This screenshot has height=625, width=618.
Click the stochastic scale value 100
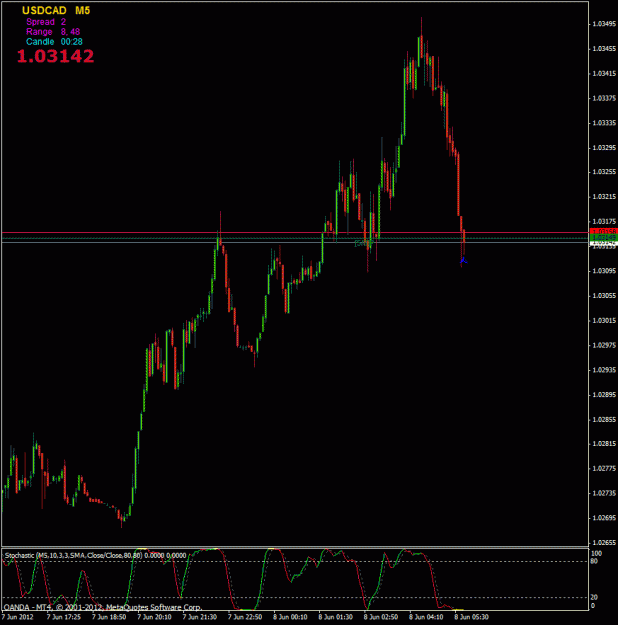(596, 554)
